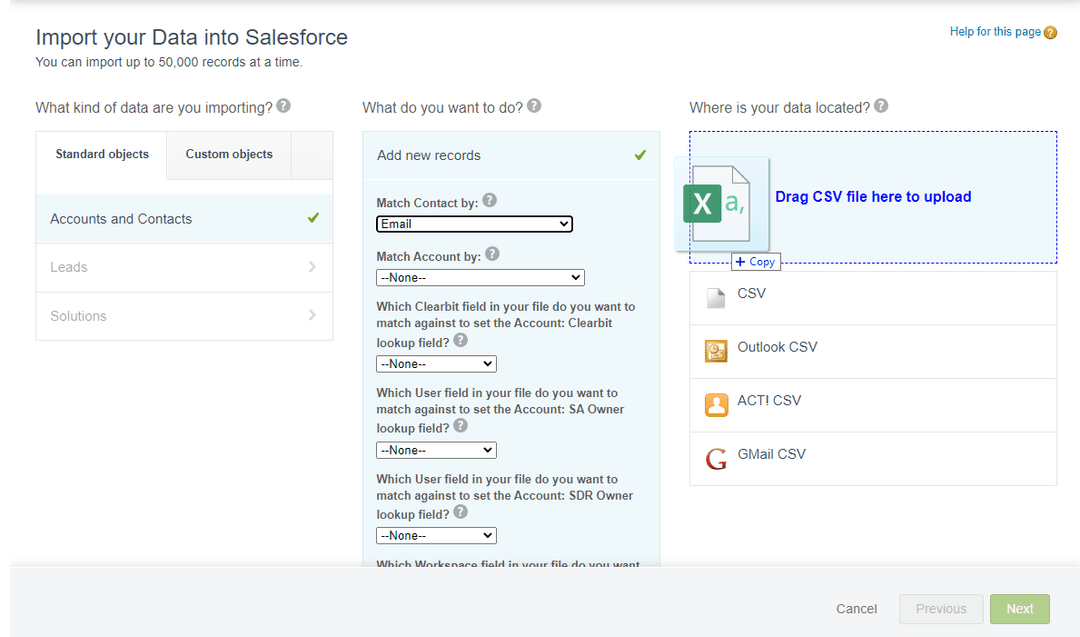Expand the Clearbit field matching dropdown
The image size is (1080, 637).
tap(436, 363)
